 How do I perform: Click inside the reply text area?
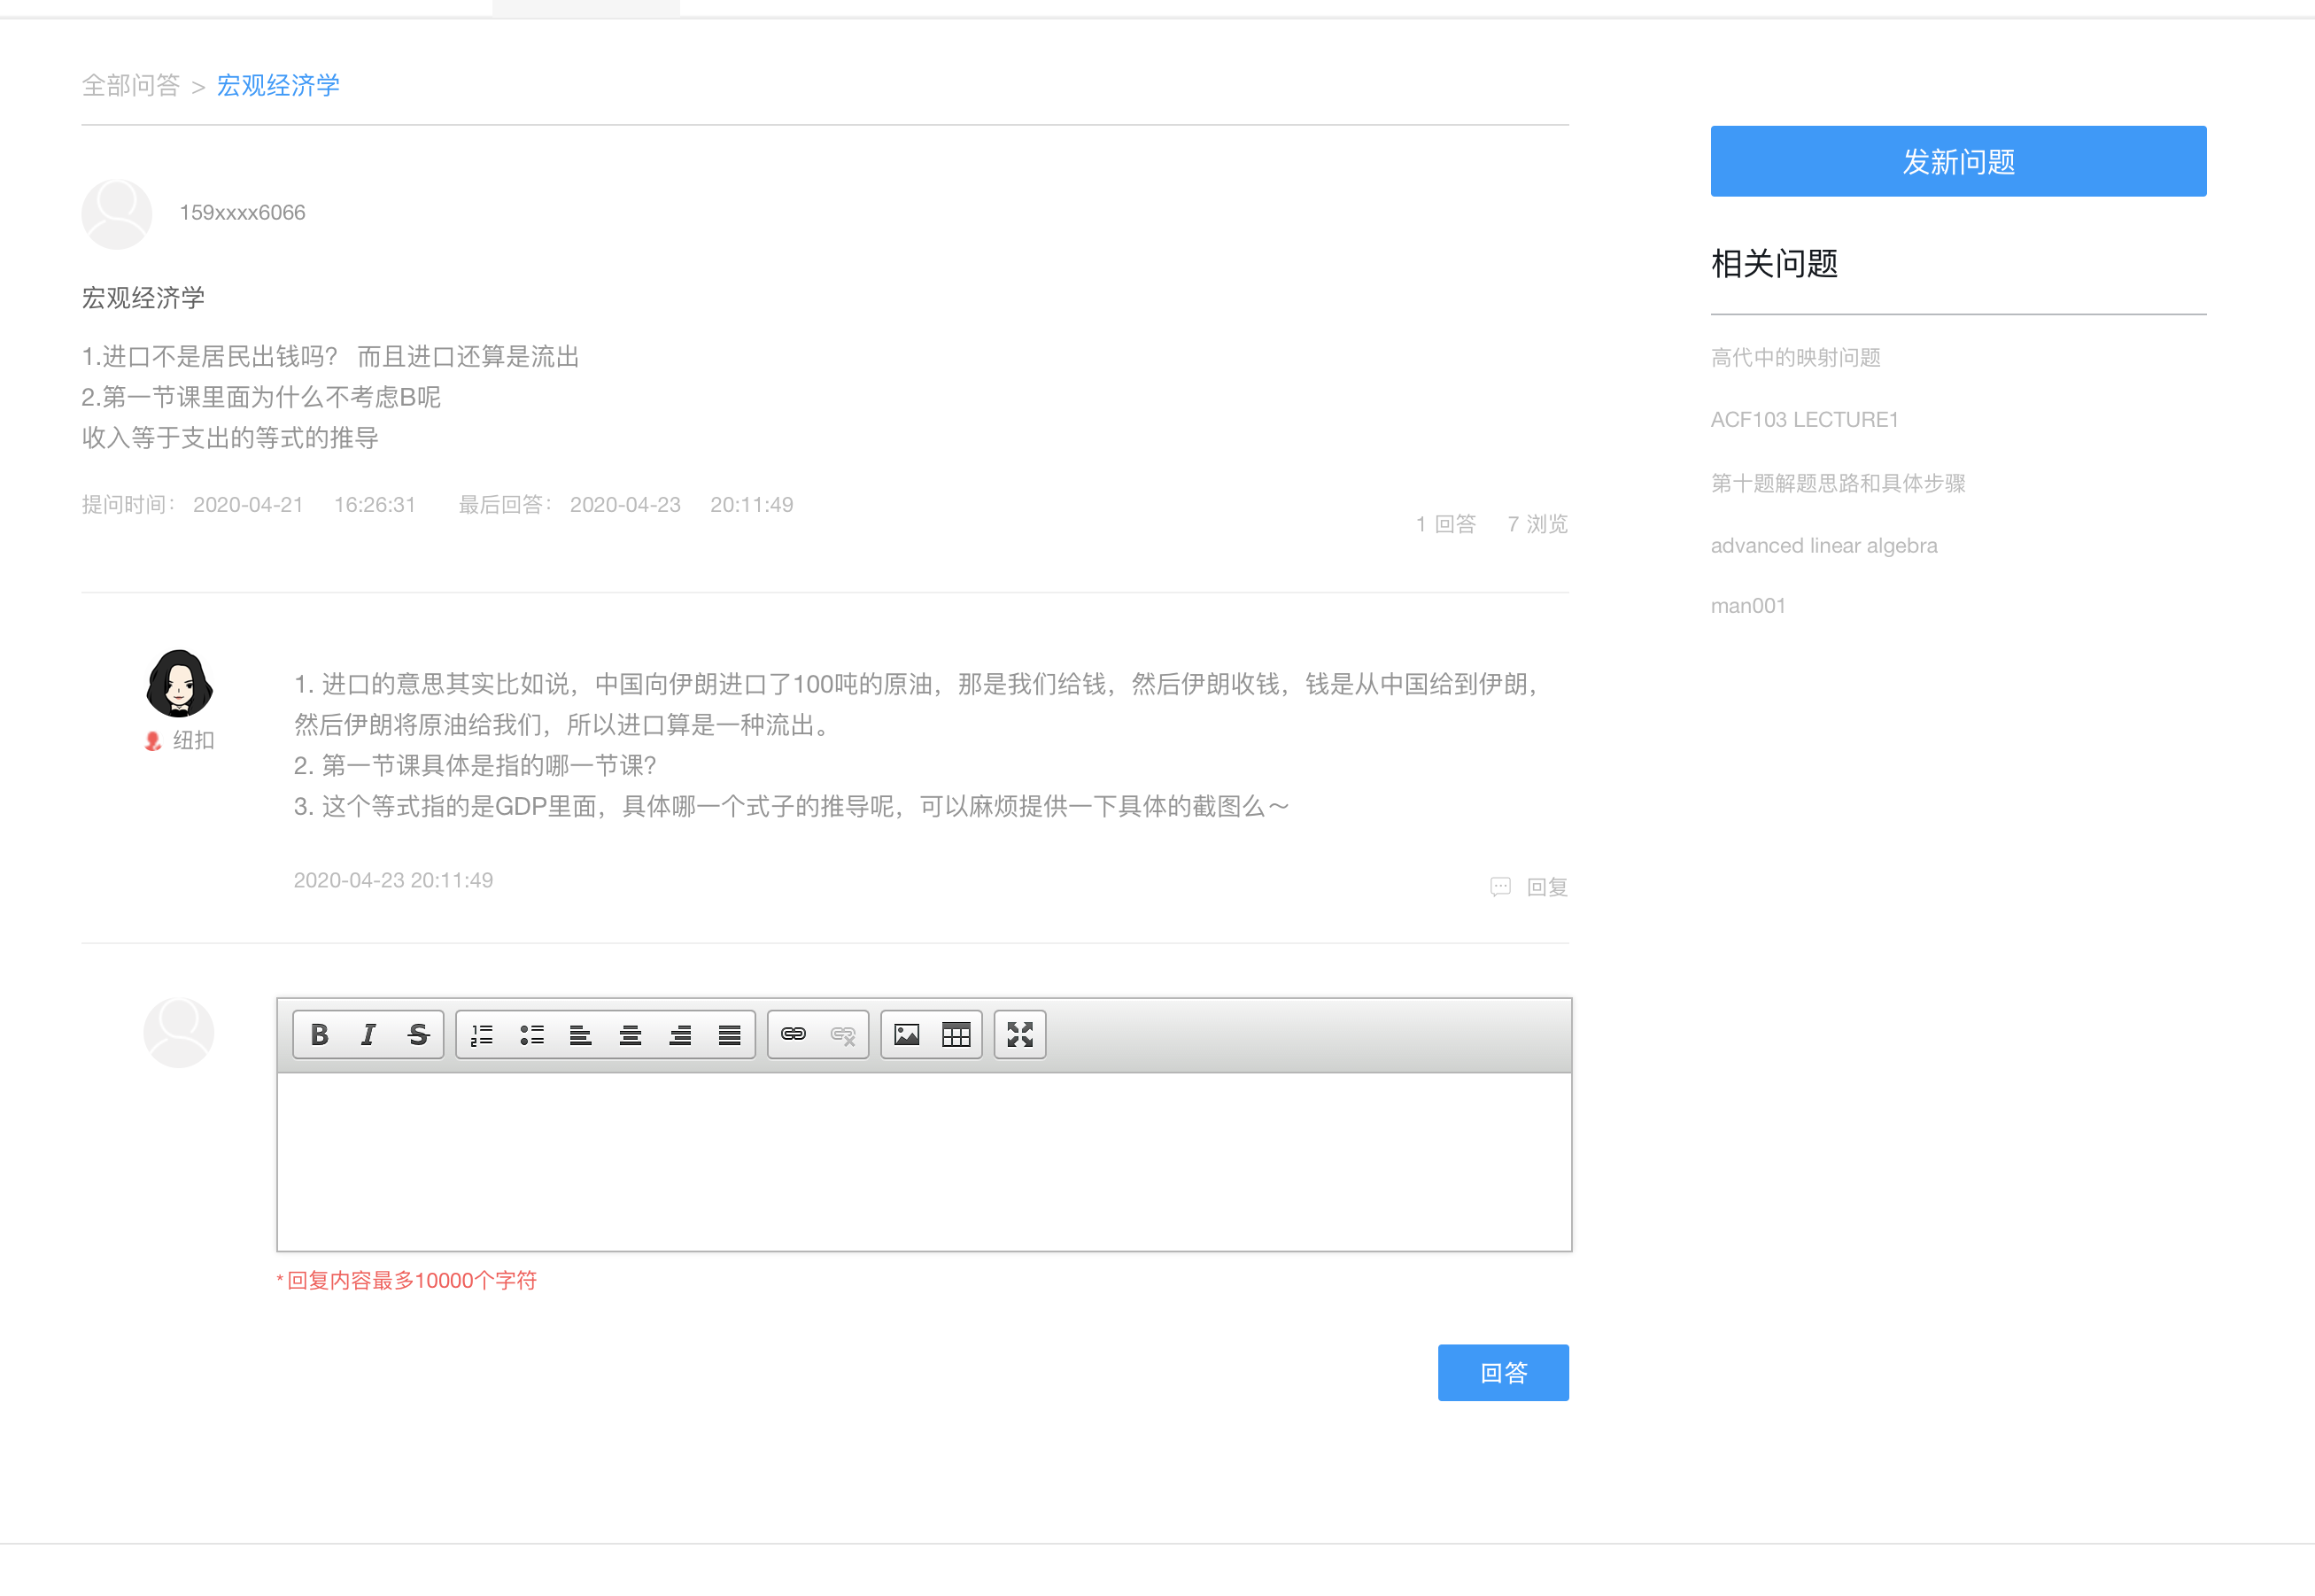click(924, 1161)
